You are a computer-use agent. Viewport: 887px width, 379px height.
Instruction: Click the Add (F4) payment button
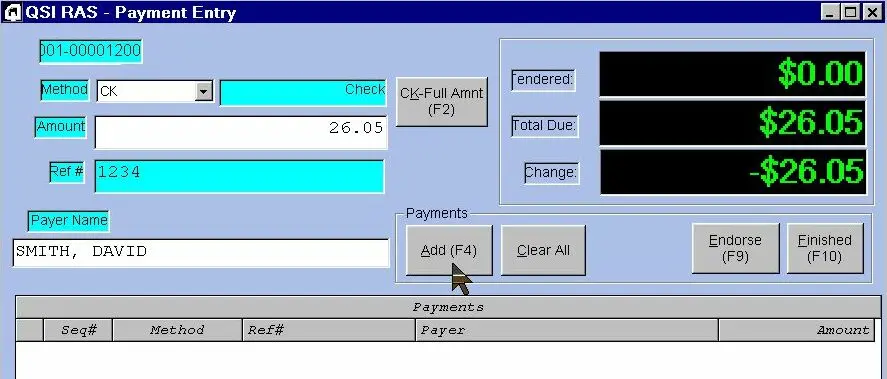point(449,250)
